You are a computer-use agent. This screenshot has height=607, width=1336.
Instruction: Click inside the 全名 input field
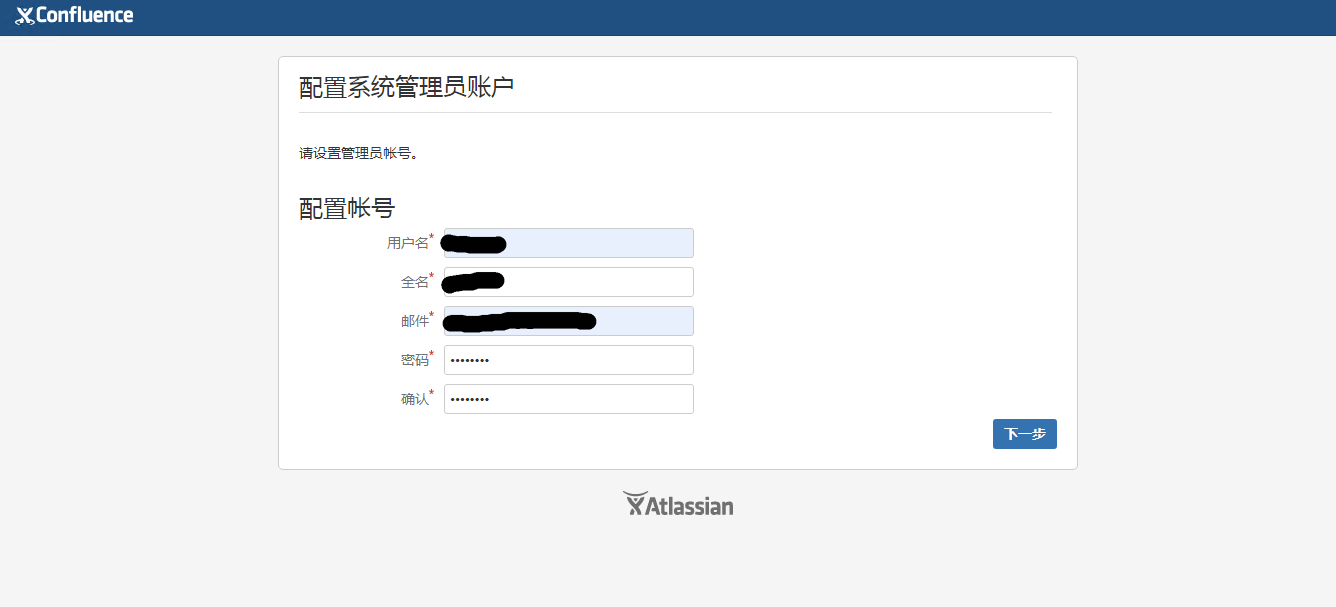tap(568, 281)
